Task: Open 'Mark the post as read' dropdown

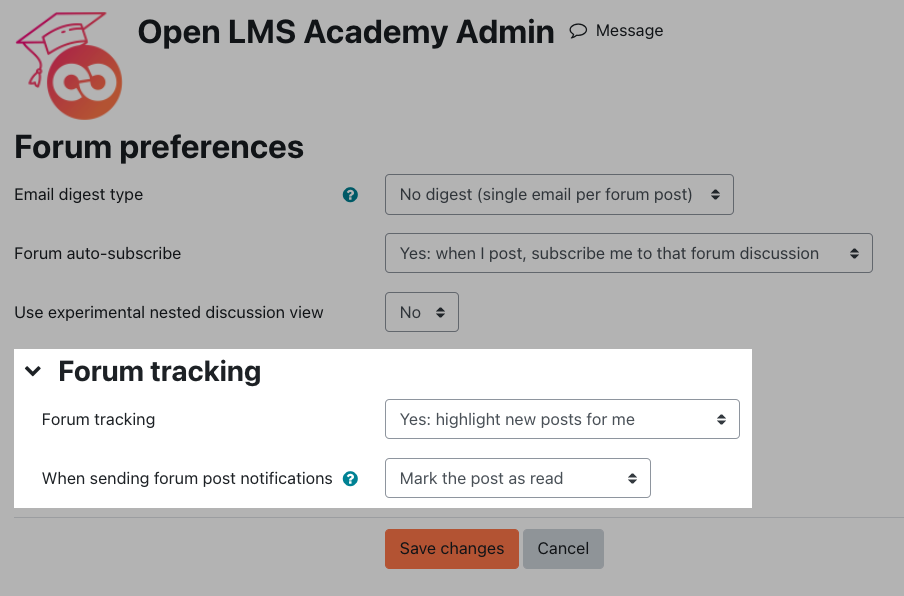Action: (518, 478)
